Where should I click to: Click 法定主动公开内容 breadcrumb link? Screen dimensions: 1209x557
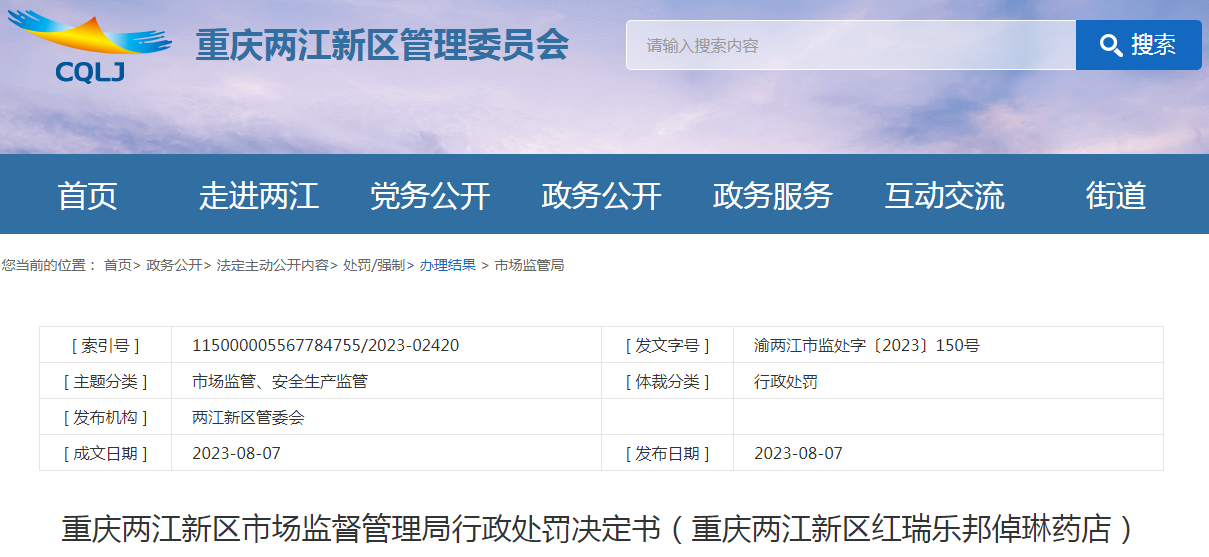[x=272, y=265]
